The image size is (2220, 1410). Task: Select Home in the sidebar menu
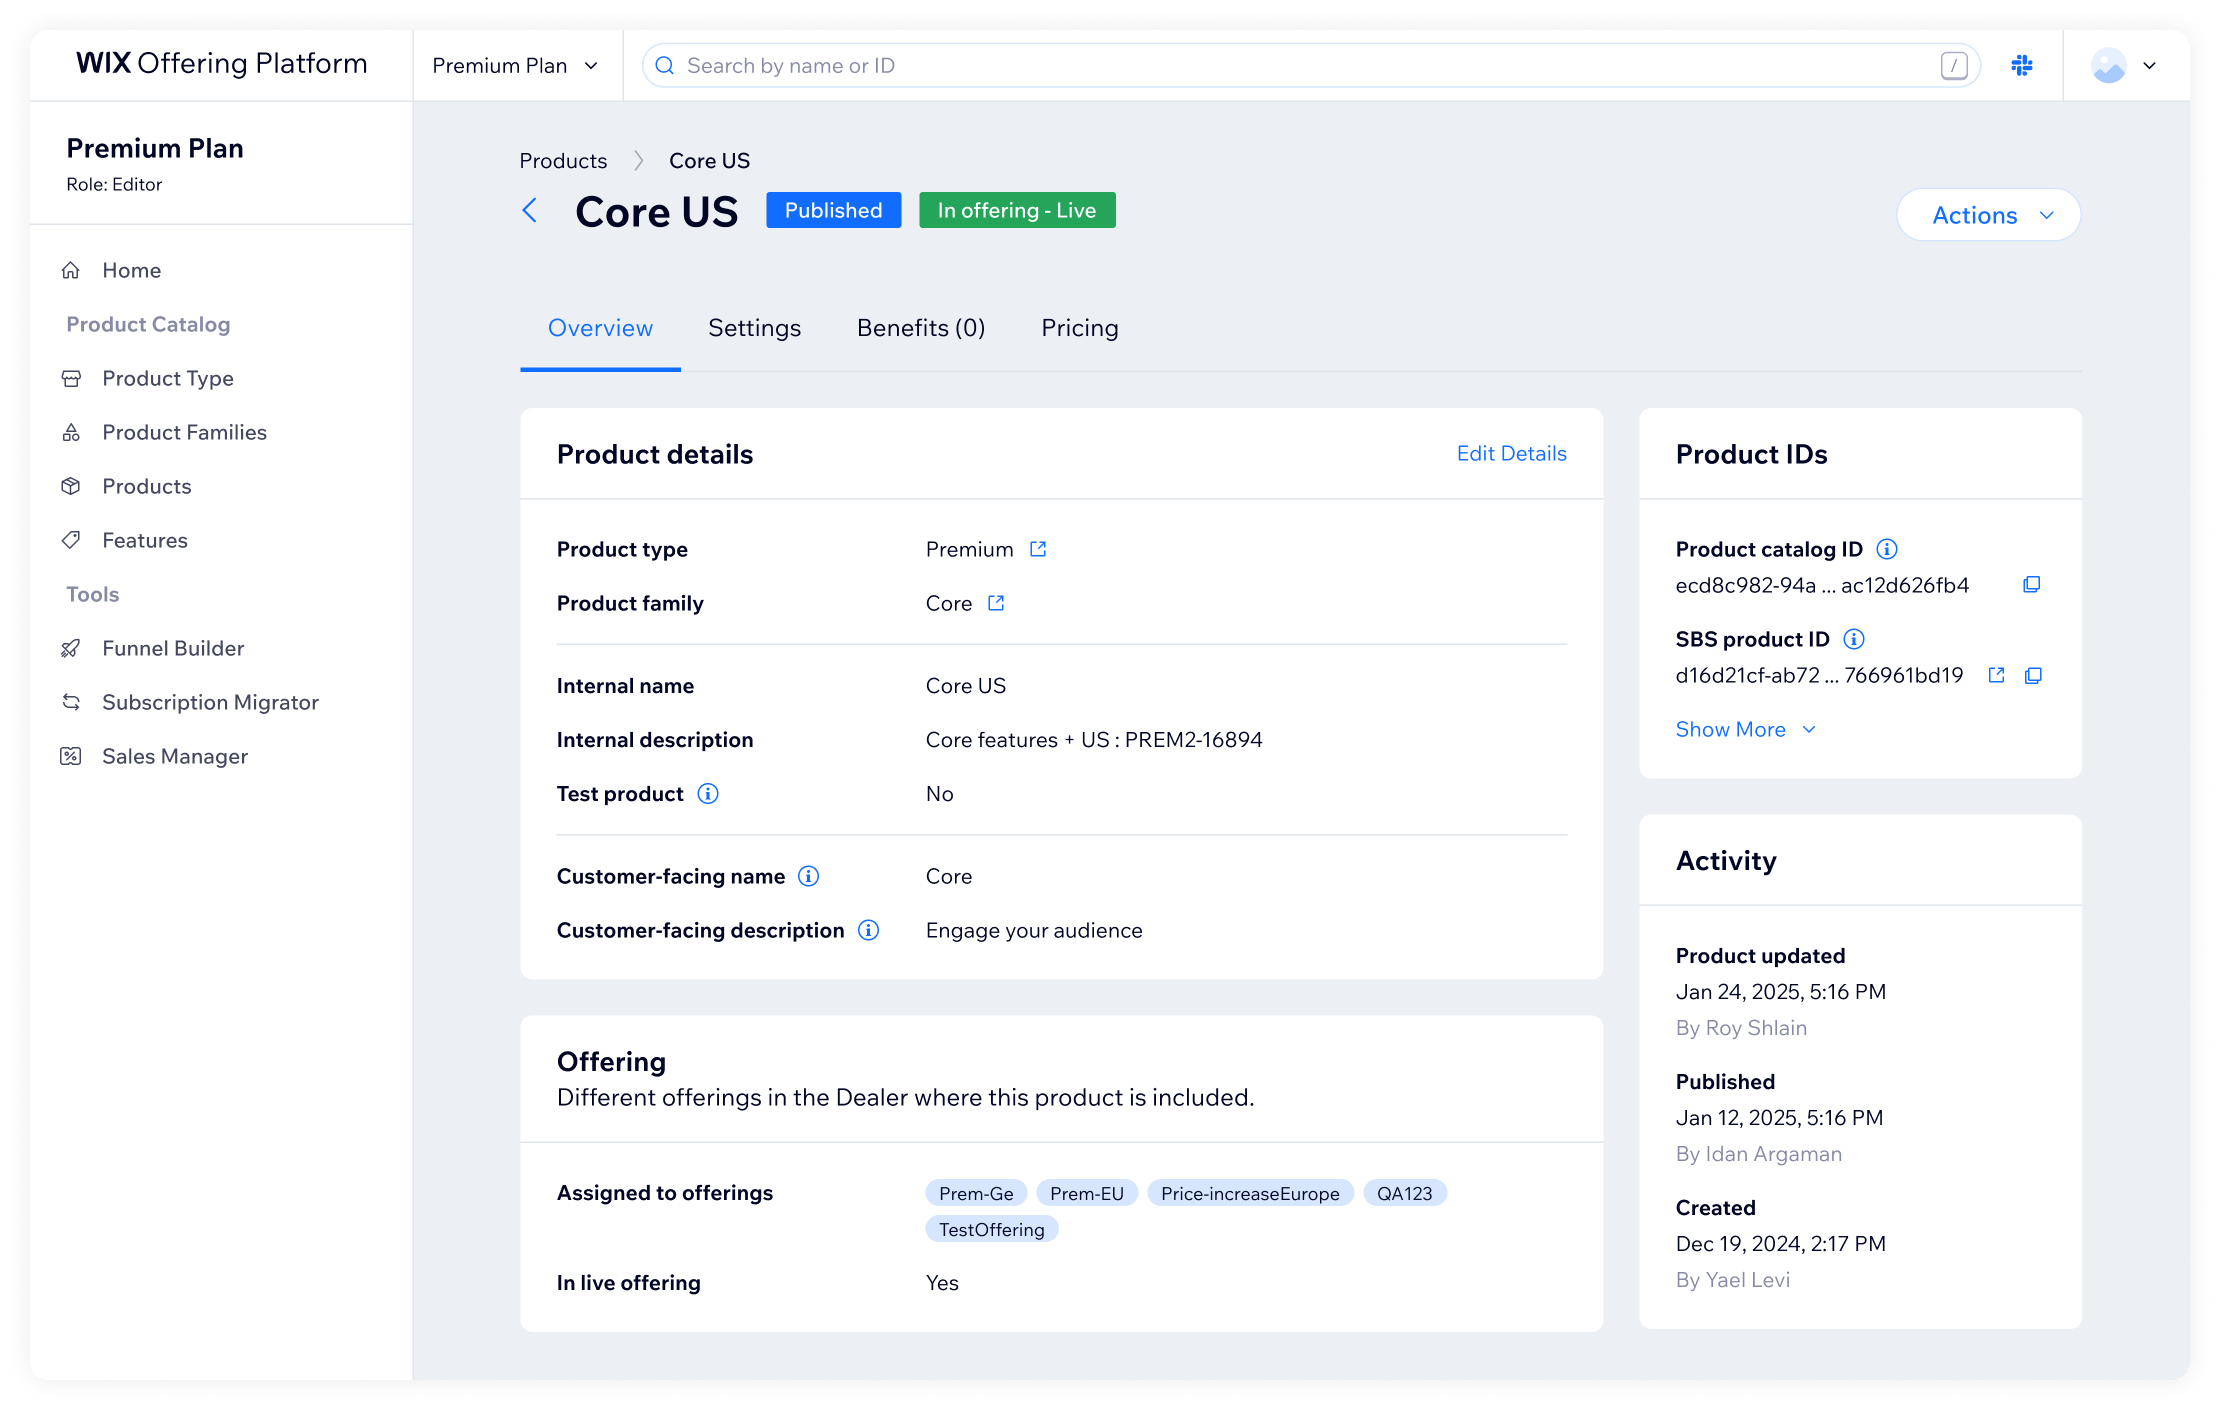[x=131, y=270]
